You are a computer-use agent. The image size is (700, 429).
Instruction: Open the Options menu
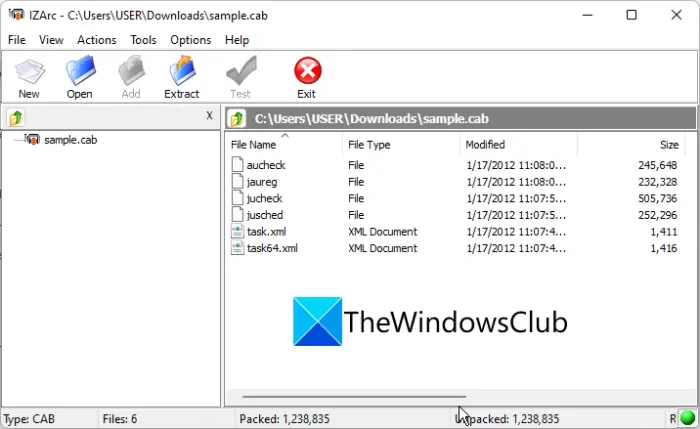pos(191,40)
